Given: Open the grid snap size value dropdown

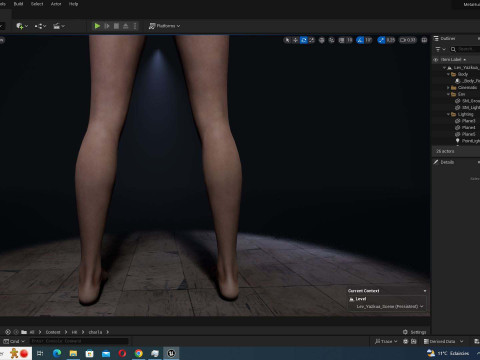Looking at the screenshot, I should pyautogui.click(x=349, y=40).
